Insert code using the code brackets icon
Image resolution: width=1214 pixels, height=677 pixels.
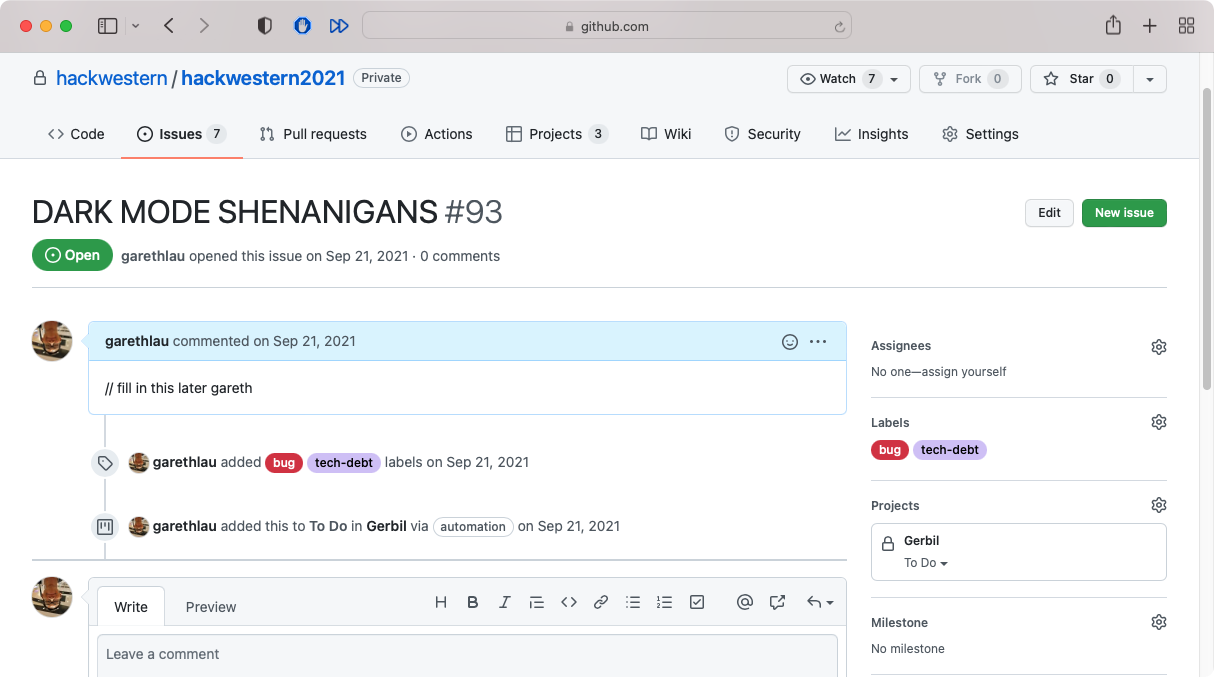tap(569, 602)
